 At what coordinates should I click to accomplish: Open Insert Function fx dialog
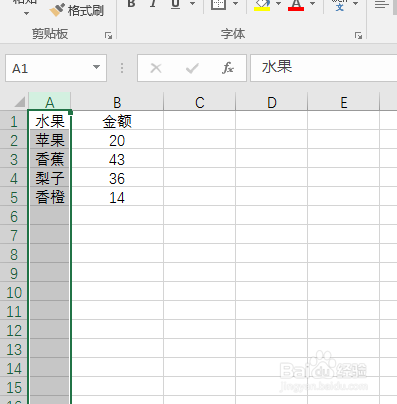point(228,68)
